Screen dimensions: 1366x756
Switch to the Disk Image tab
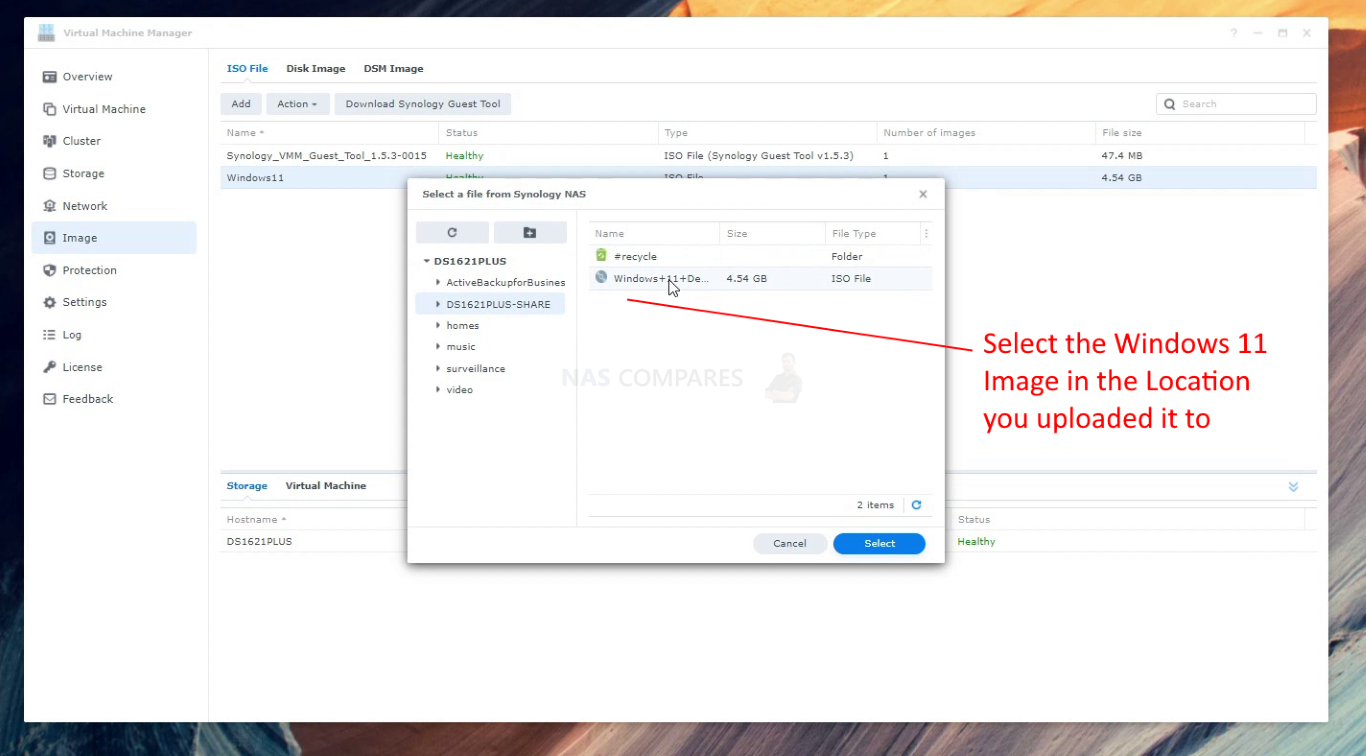(x=316, y=69)
